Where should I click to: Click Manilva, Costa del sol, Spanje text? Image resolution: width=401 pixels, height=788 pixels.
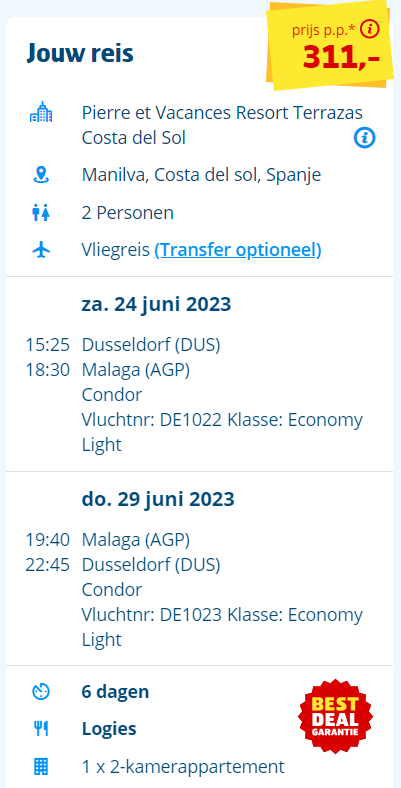coord(201,175)
